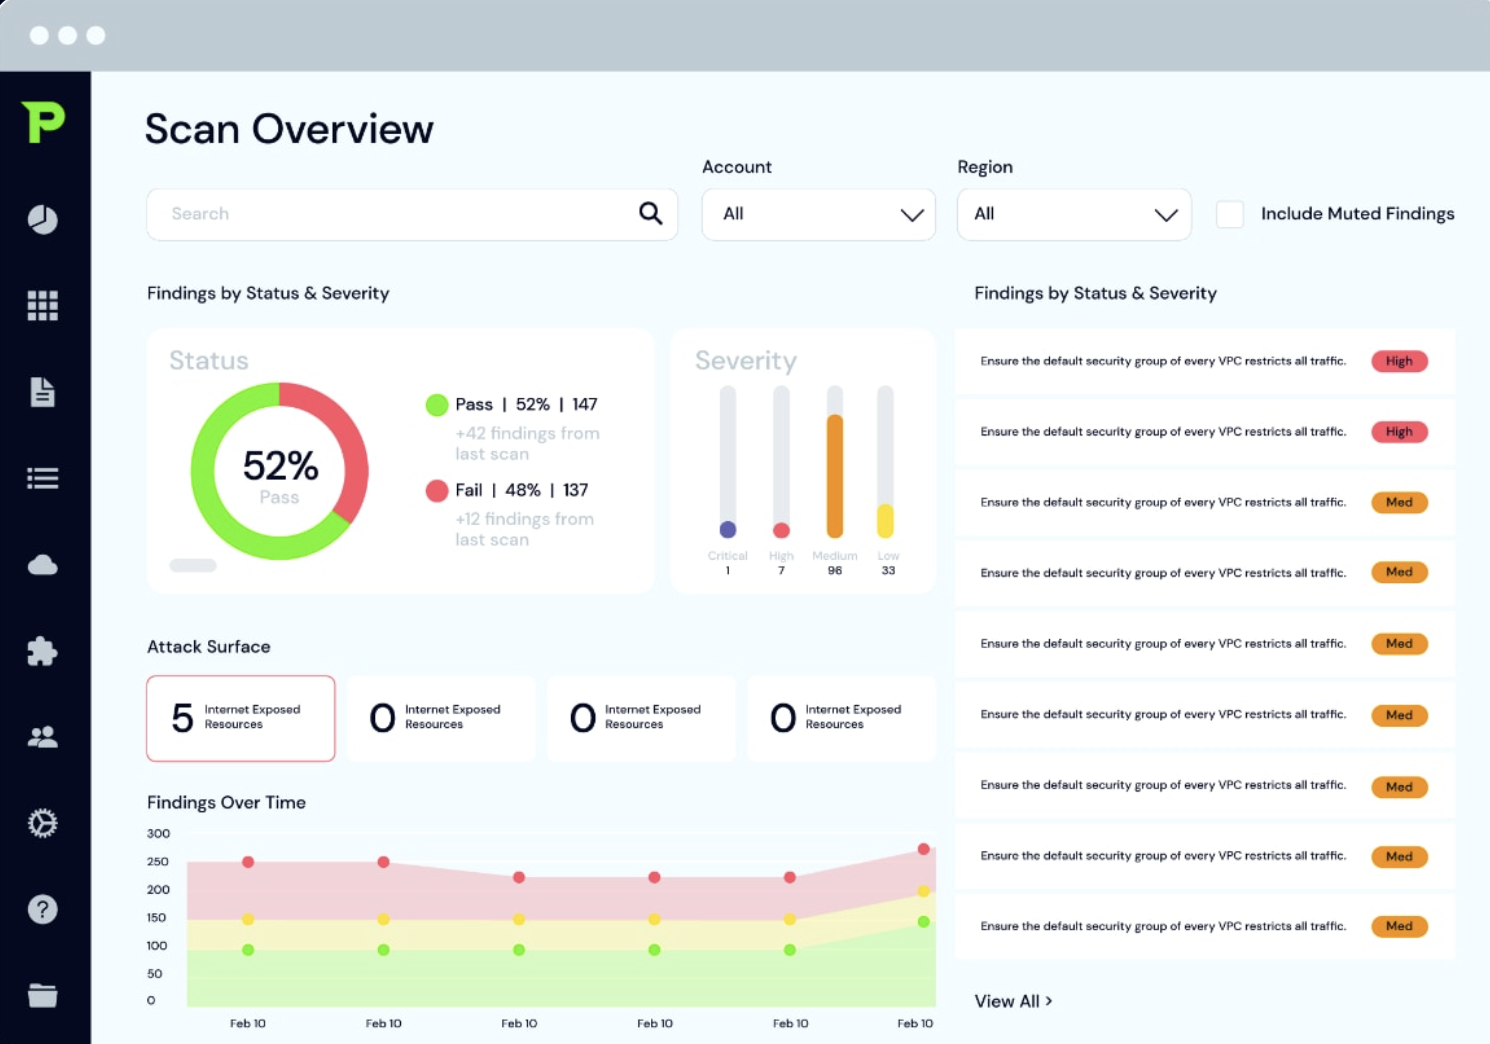Click the Critical severity bar showing 1
Screen dimensions: 1490x1044
[728, 463]
